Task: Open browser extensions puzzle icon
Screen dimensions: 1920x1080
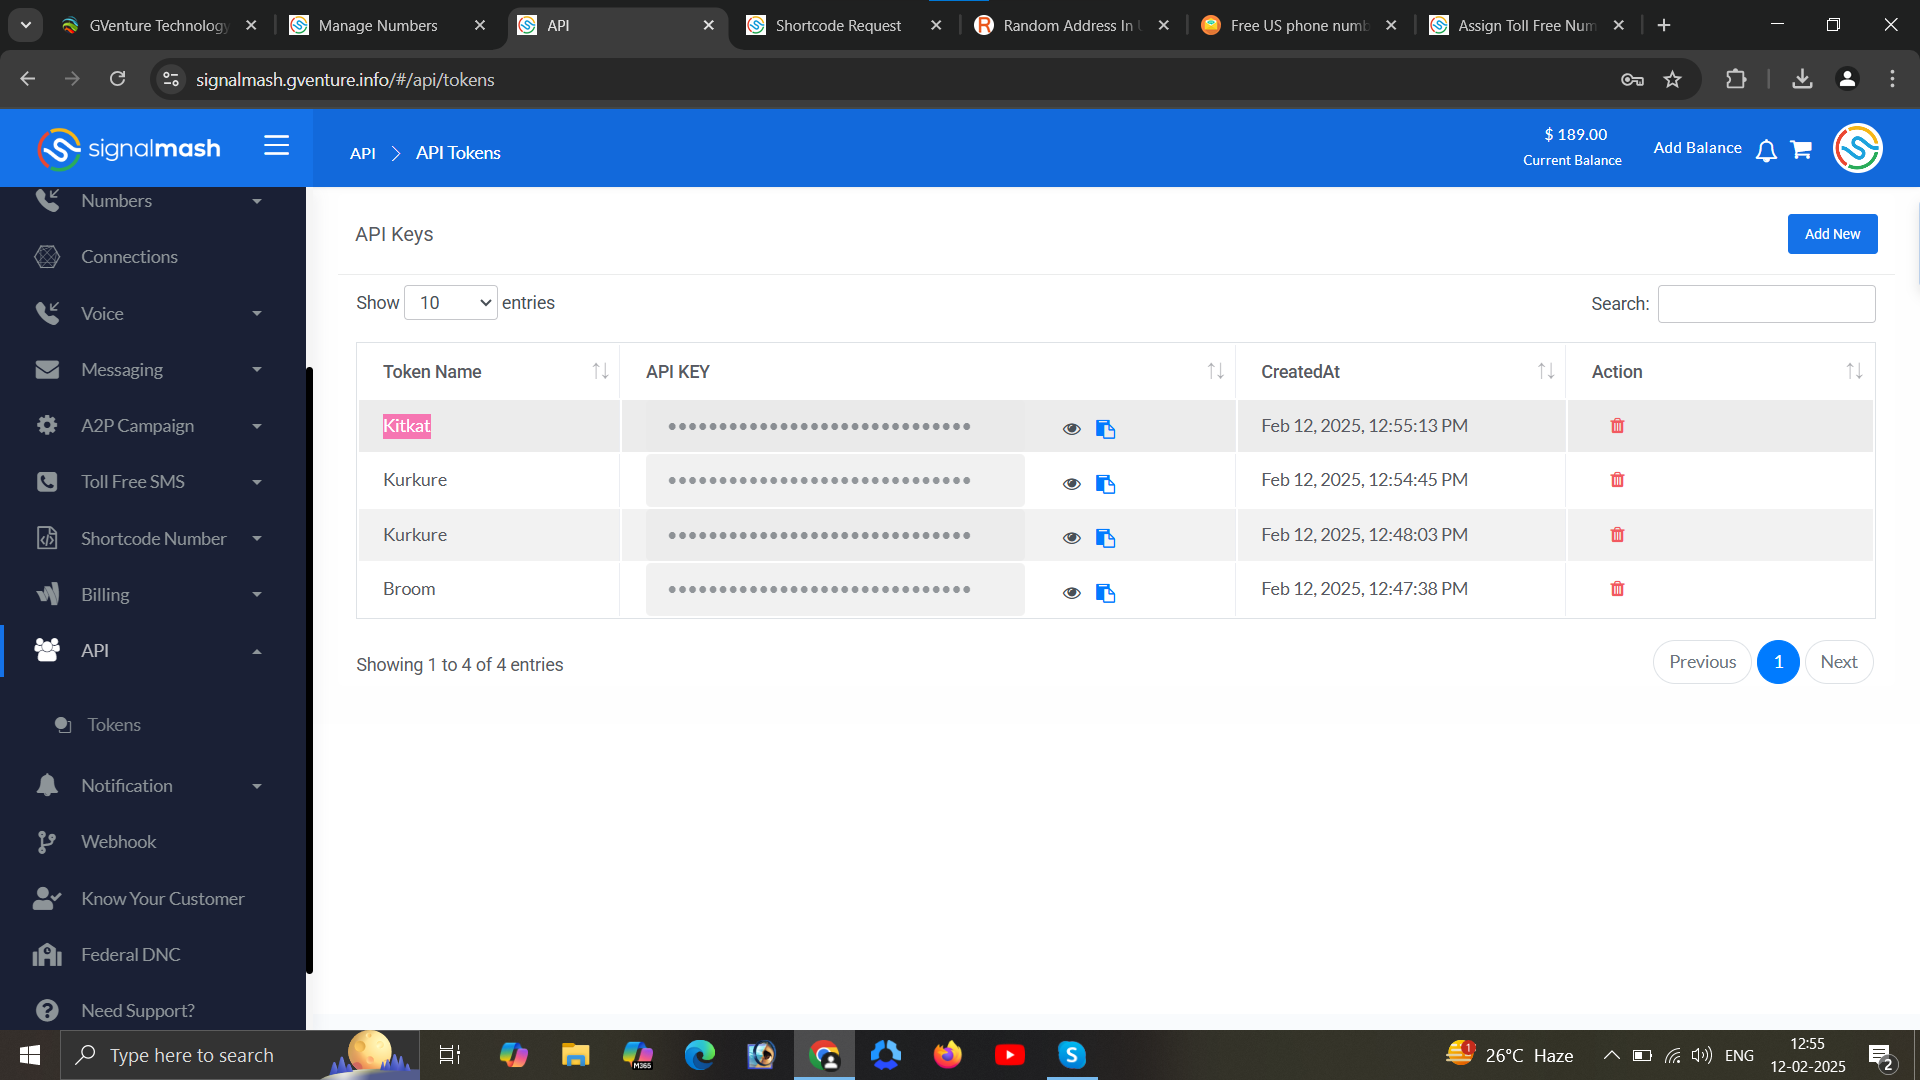Action: [x=1736, y=79]
